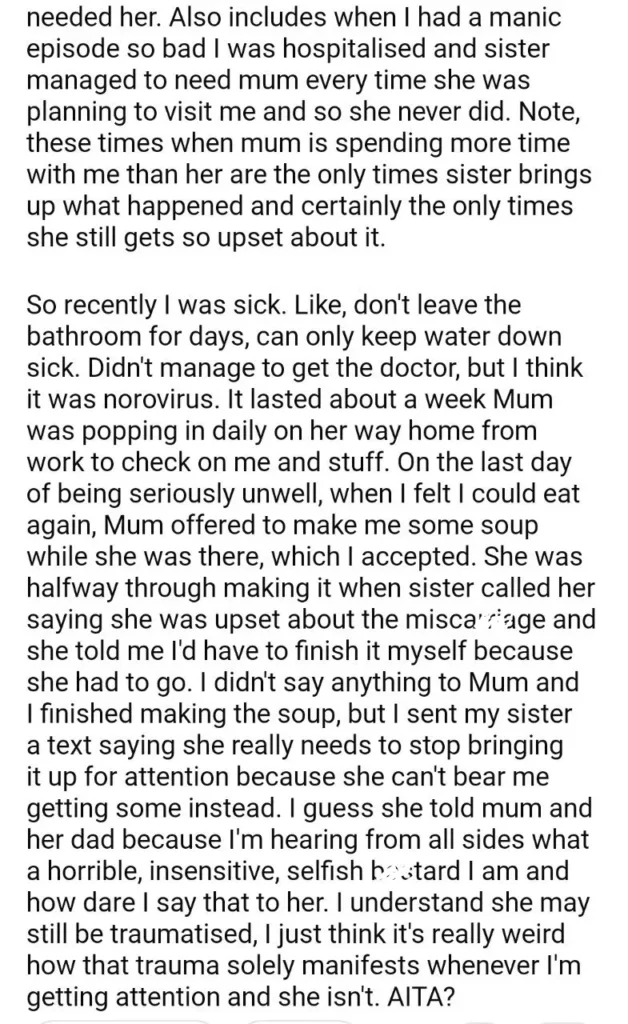
Task: Click "Note," in the first paragraph
Action: tap(550, 112)
